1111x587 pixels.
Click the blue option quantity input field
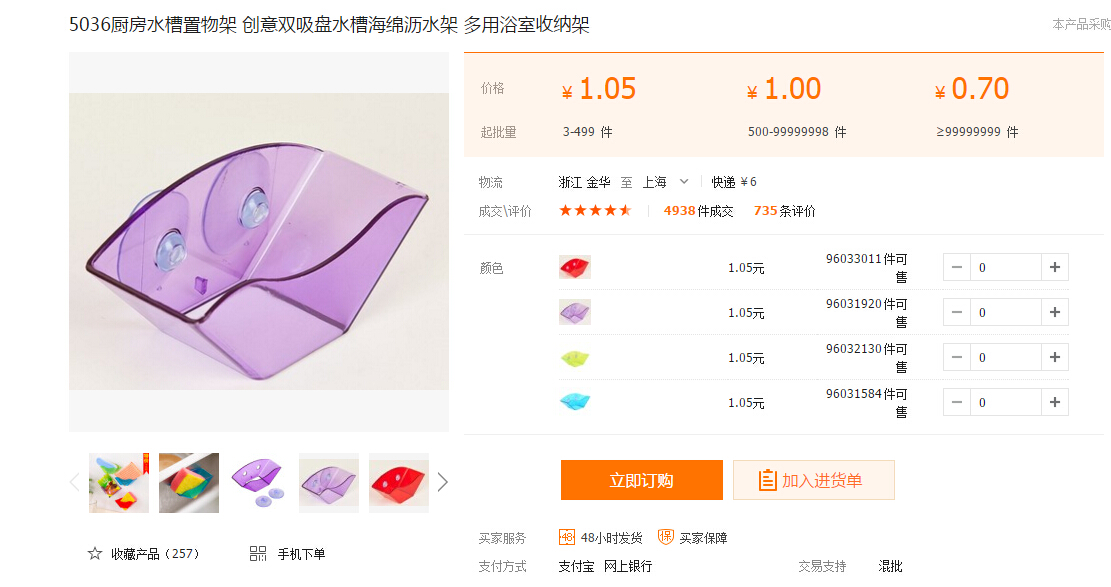pyautogui.click(x=1005, y=402)
